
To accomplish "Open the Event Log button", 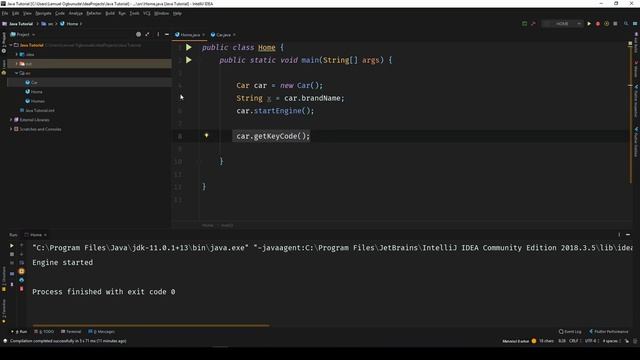I will click(x=570, y=331).
